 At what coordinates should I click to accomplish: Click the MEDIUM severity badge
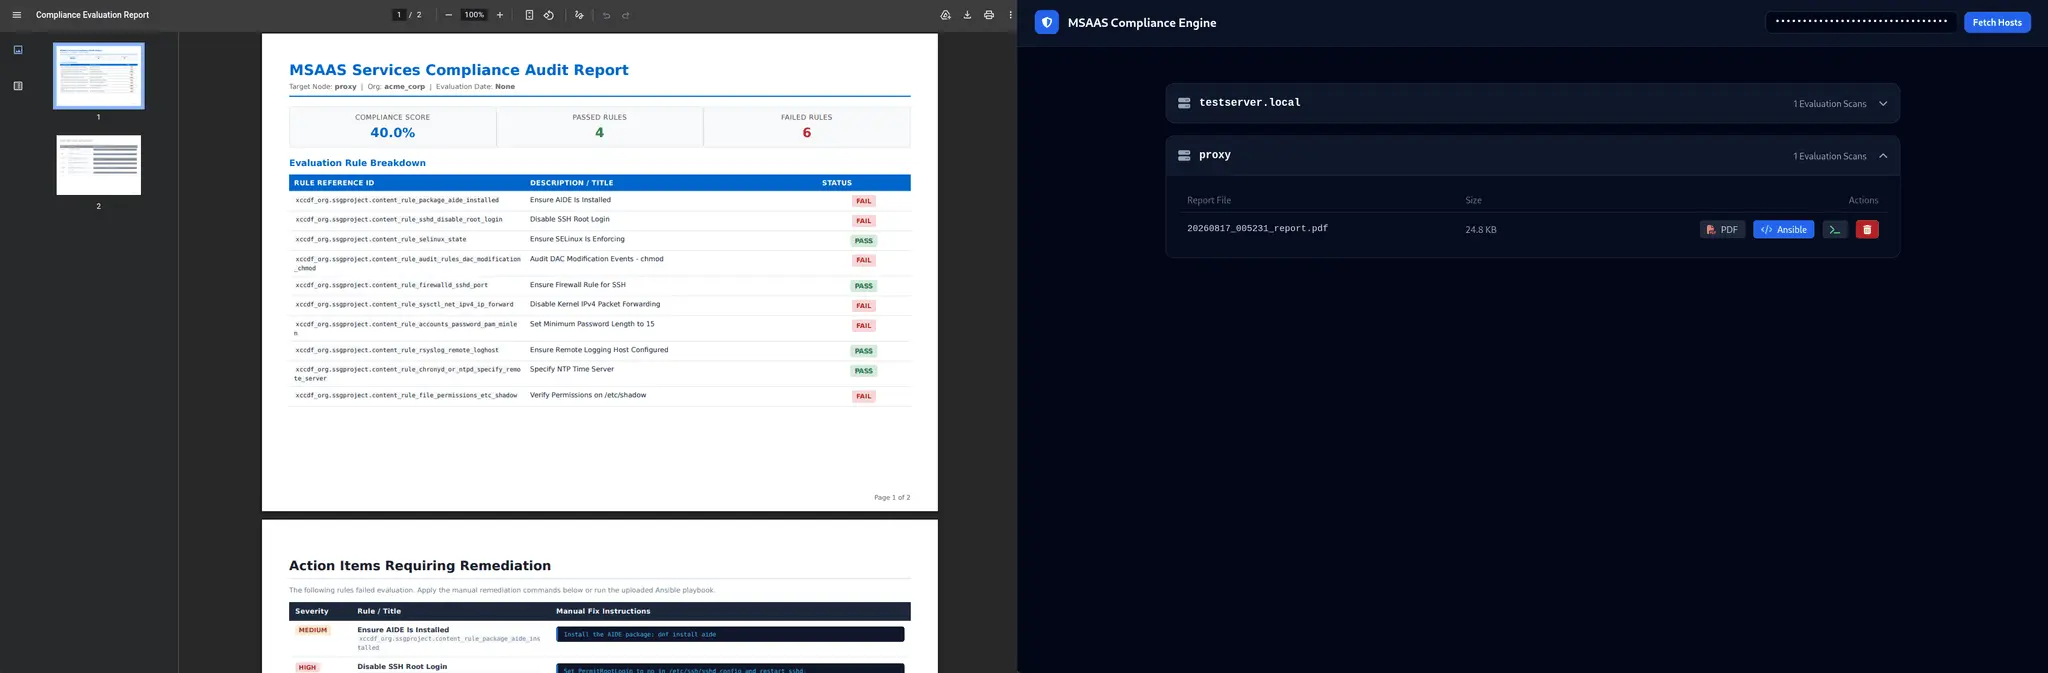[x=313, y=630]
